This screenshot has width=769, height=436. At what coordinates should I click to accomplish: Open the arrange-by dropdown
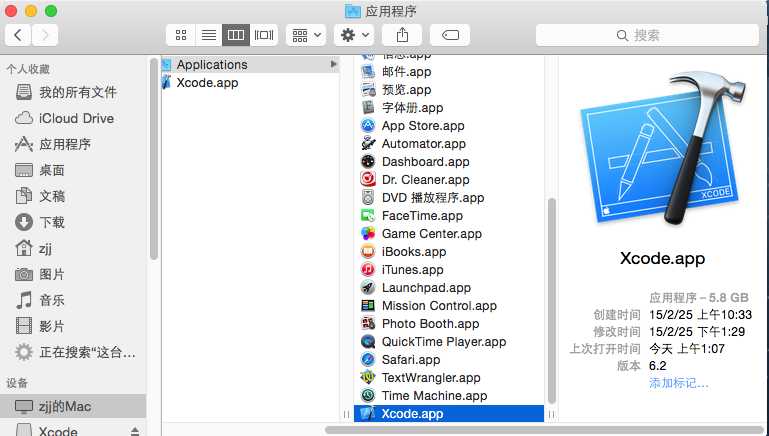point(306,35)
